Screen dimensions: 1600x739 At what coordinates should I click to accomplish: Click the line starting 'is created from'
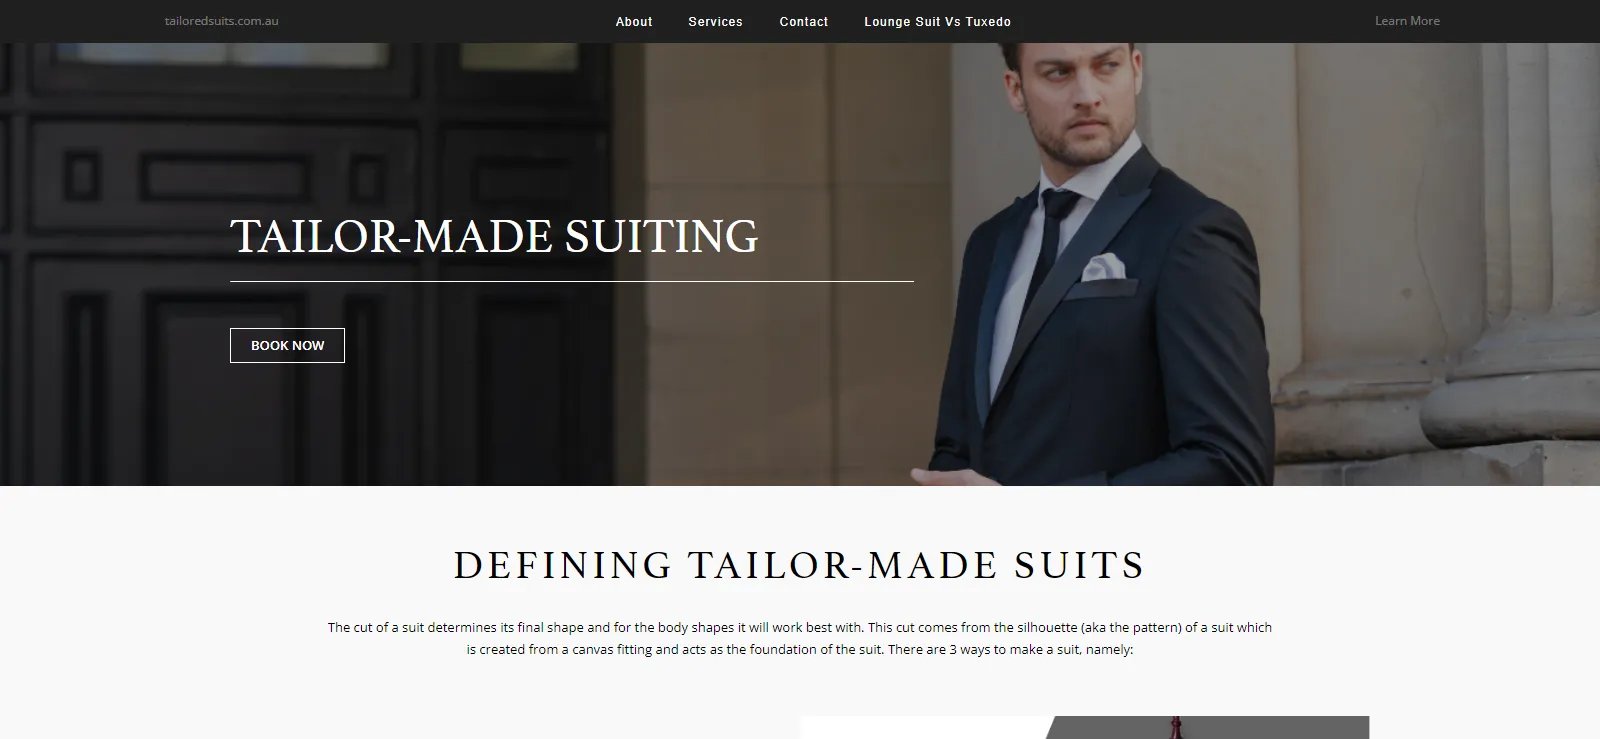coord(800,649)
